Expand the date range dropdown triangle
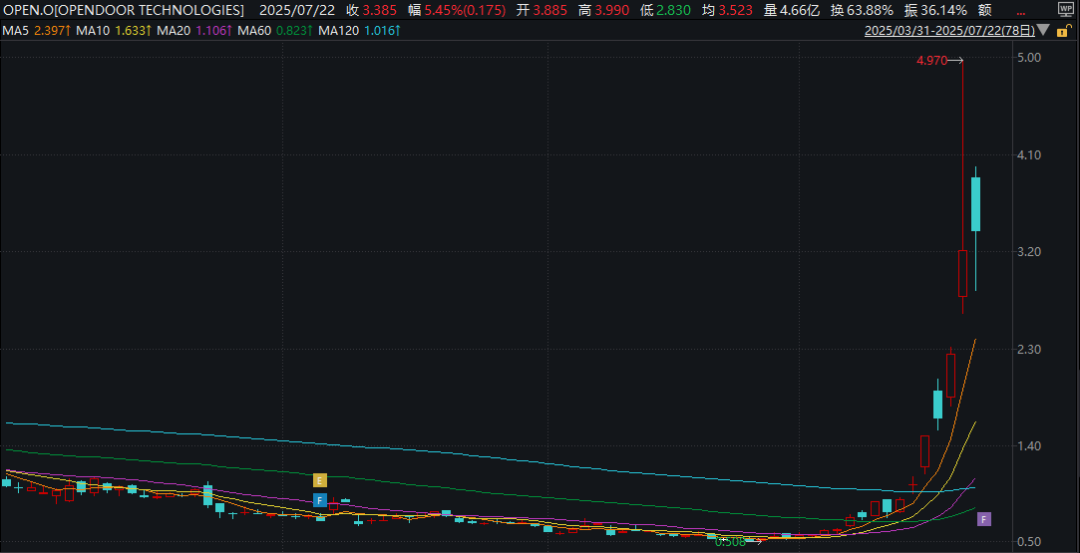The height and width of the screenshot is (553, 1080). (1043, 31)
